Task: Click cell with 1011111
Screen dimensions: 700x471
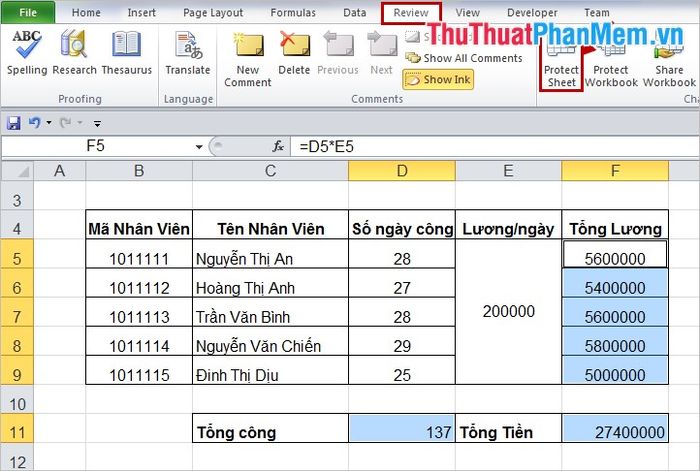Action: coord(139,254)
